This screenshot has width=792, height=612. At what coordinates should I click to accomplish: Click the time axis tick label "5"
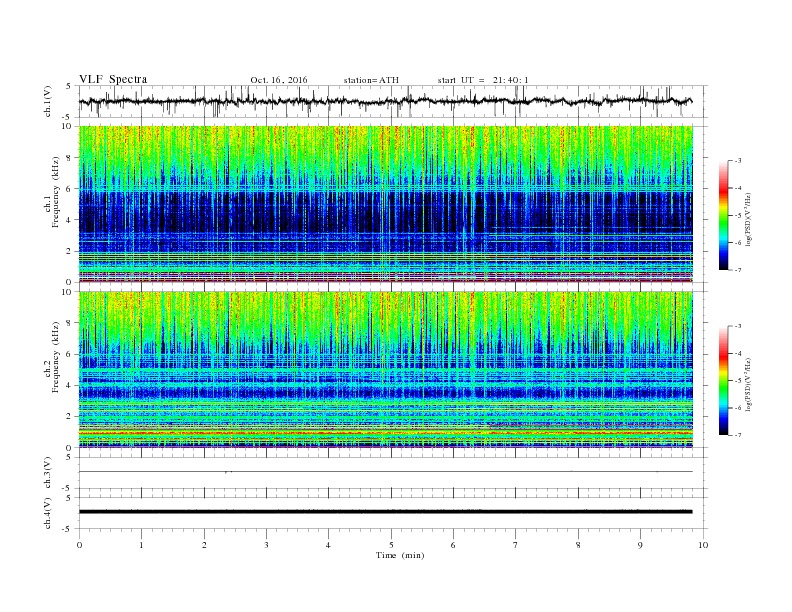[391, 545]
